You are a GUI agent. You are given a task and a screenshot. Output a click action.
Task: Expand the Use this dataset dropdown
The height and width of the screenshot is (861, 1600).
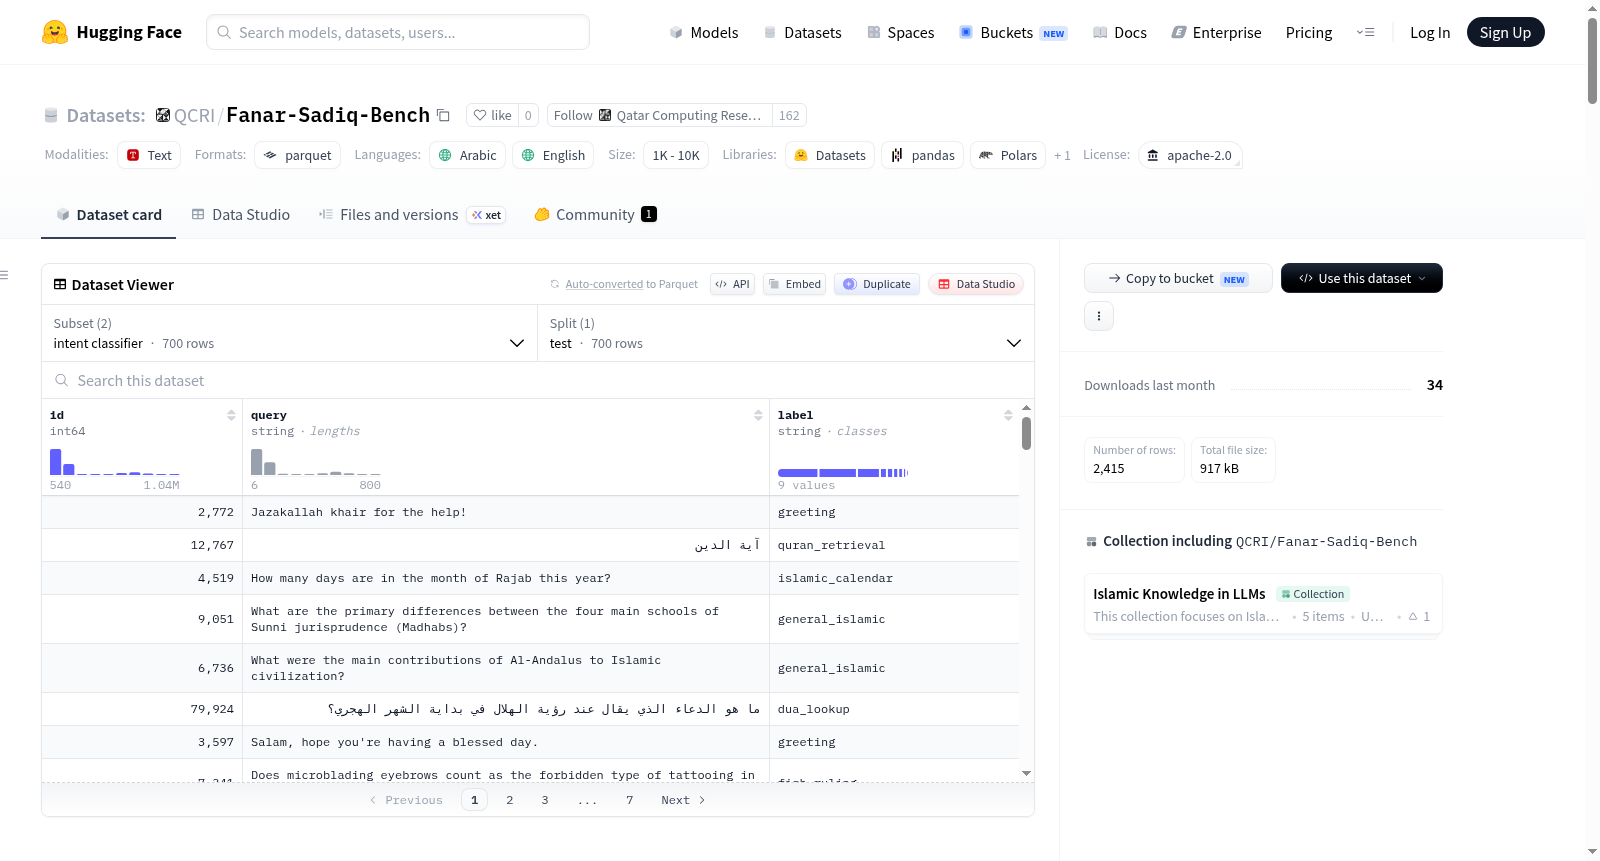click(1361, 278)
